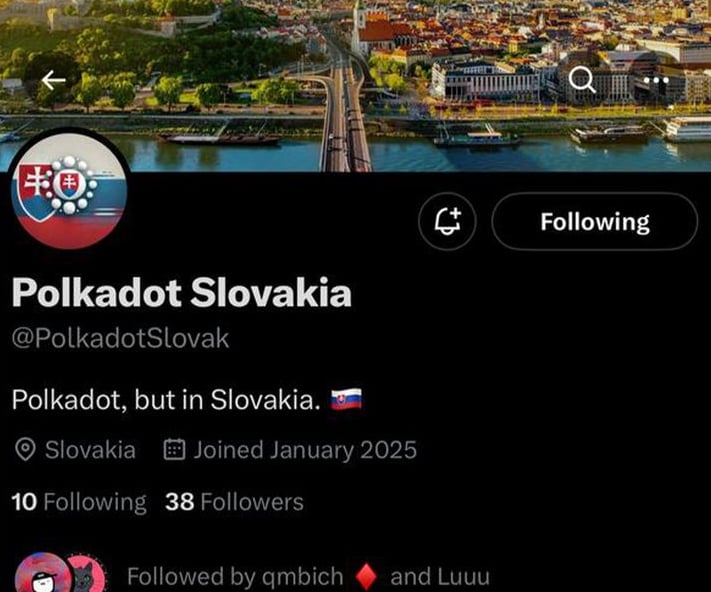The width and height of the screenshot is (711, 592).
Task: Tap the cat follower avatar
Action: click(86, 574)
